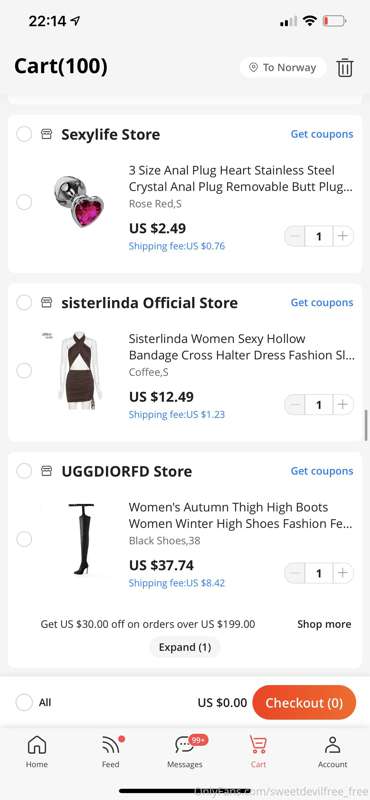Image resolution: width=370 pixels, height=800 pixels.
Task: Open the Account tab
Action: click(333, 751)
